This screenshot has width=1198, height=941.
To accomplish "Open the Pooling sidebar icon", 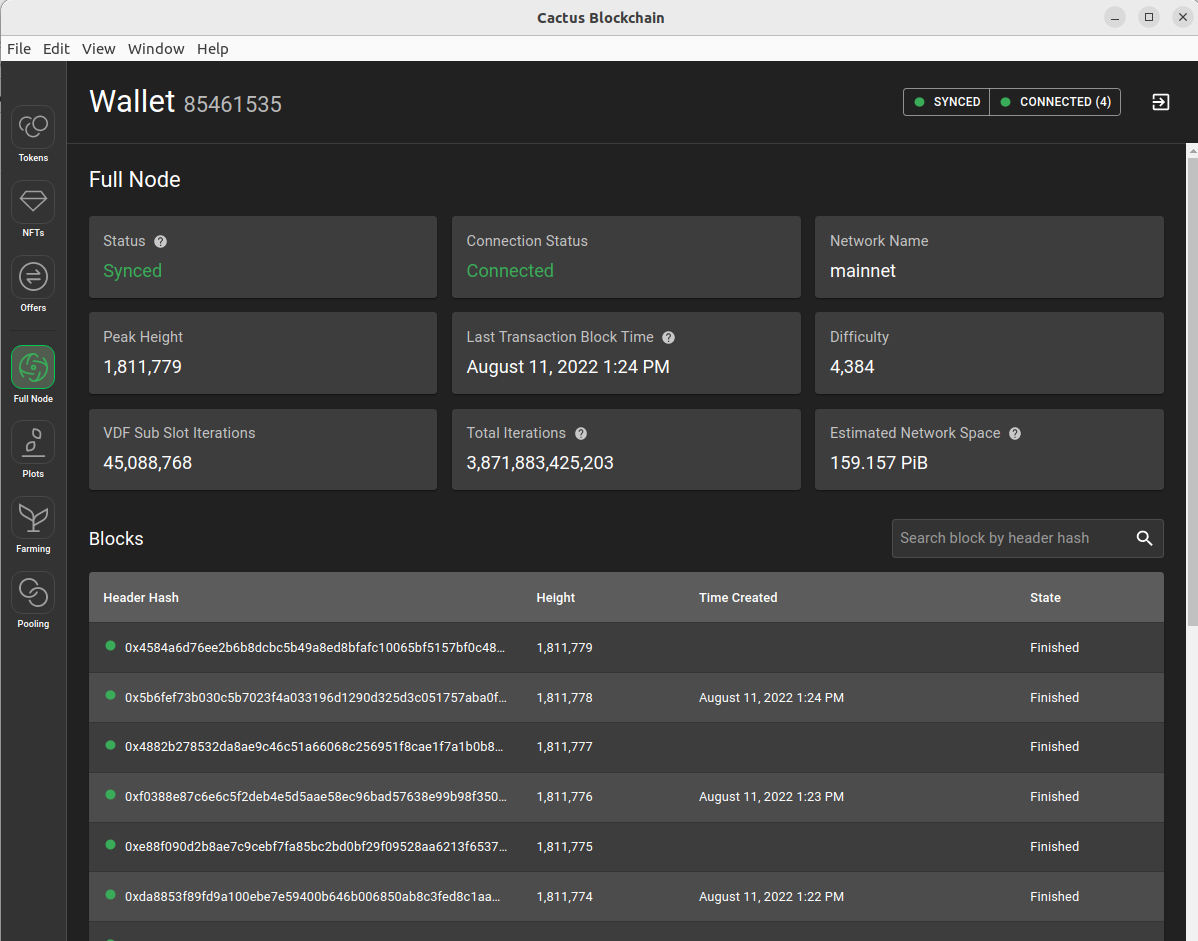I will (x=33, y=592).
